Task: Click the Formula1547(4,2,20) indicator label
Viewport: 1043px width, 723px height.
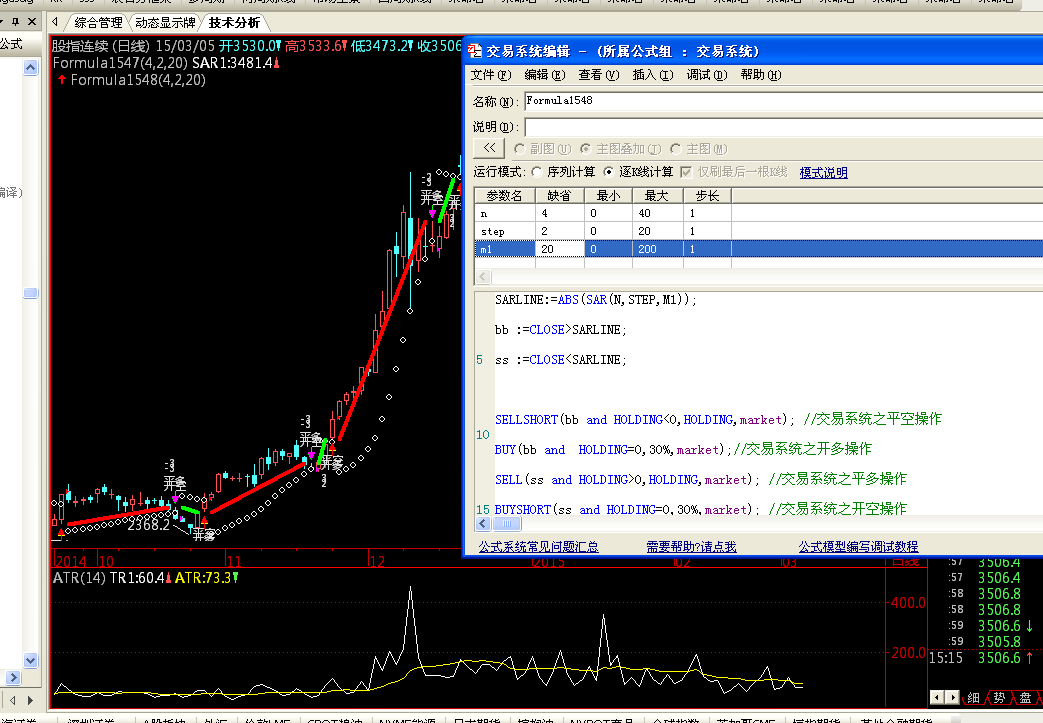Action: pos(120,63)
